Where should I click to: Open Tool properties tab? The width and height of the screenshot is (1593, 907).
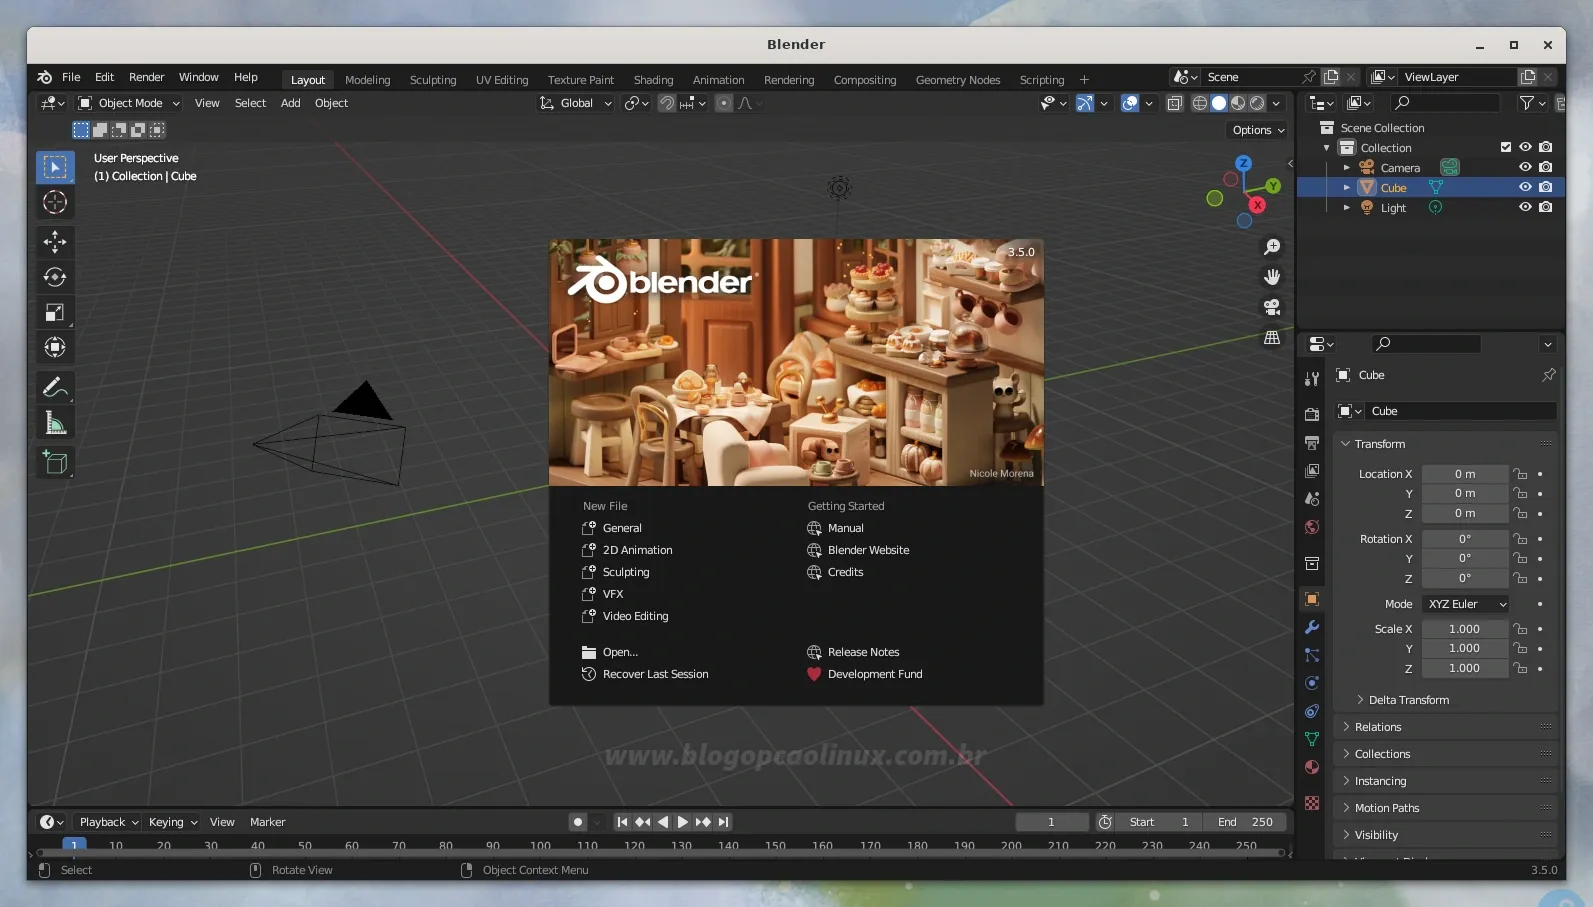[x=1312, y=379]
